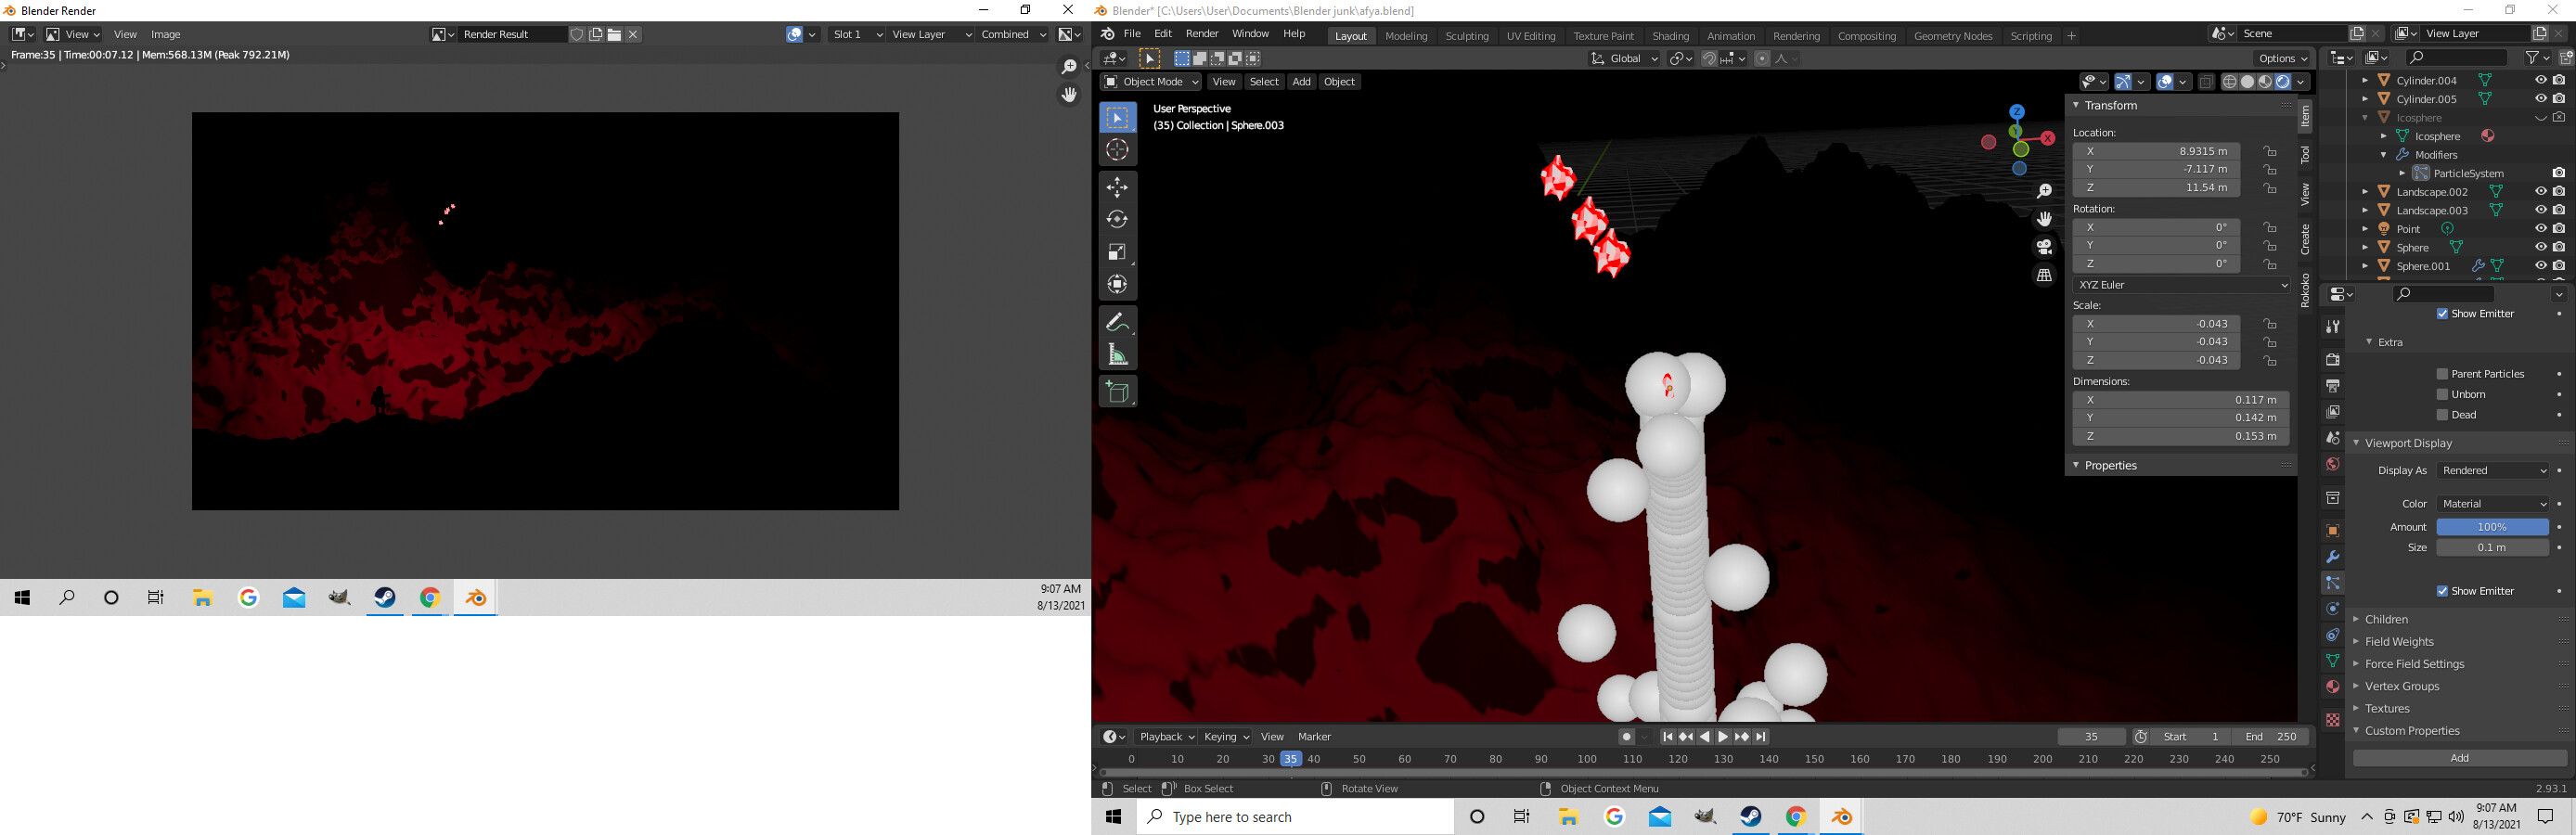
Task: Activate the Rotate tool
Action: pos(1118,219)
